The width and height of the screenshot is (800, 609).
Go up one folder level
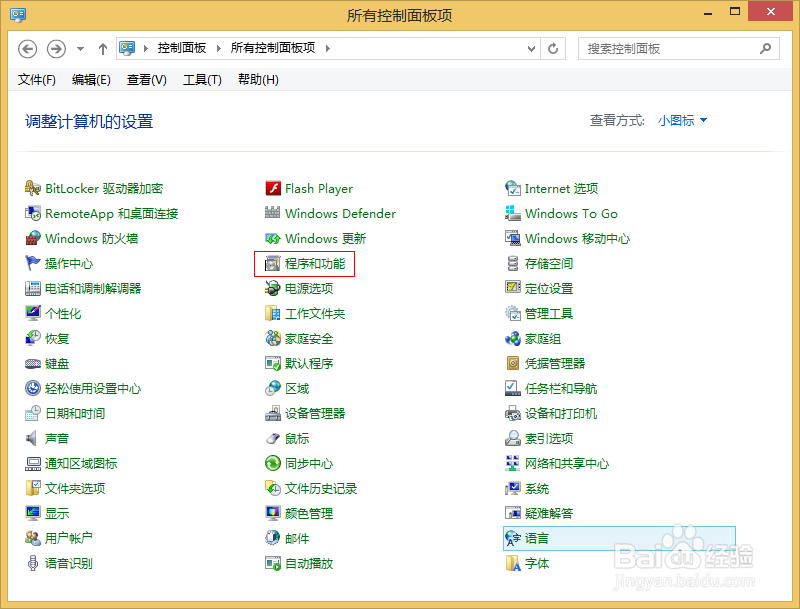(x=103, y=49)
